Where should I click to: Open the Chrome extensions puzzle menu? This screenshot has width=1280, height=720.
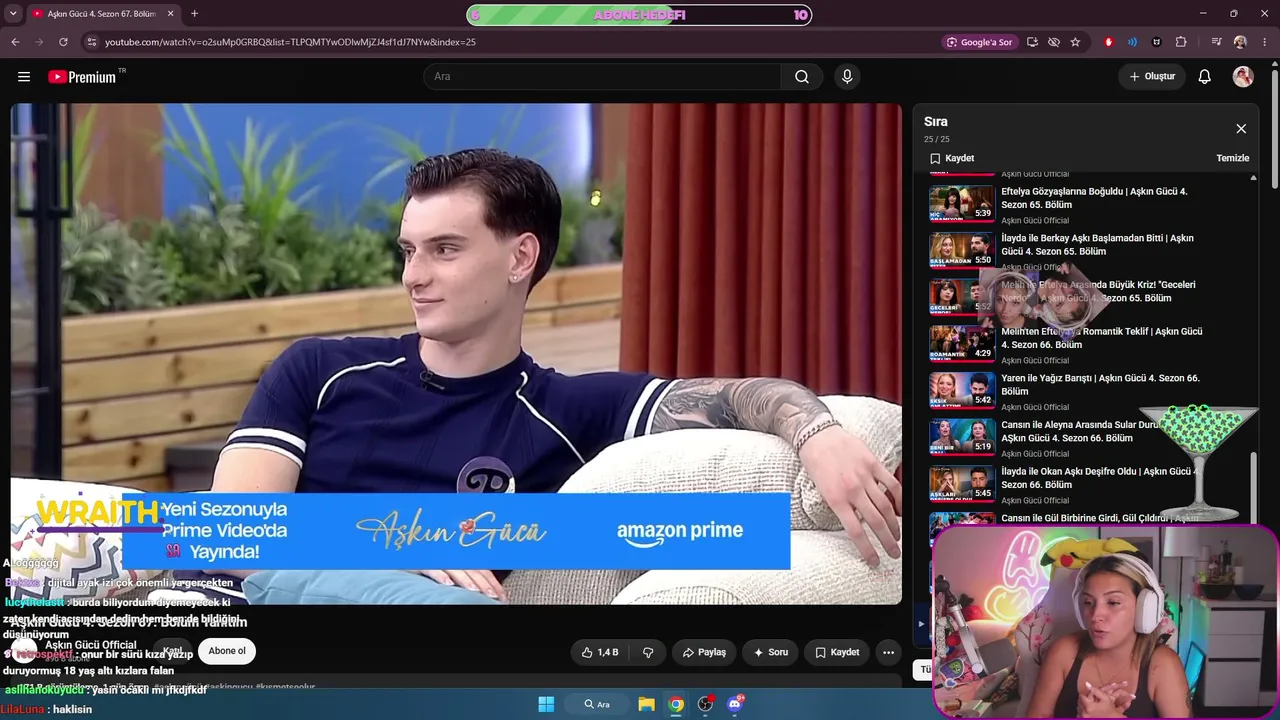click(1181, 42)
